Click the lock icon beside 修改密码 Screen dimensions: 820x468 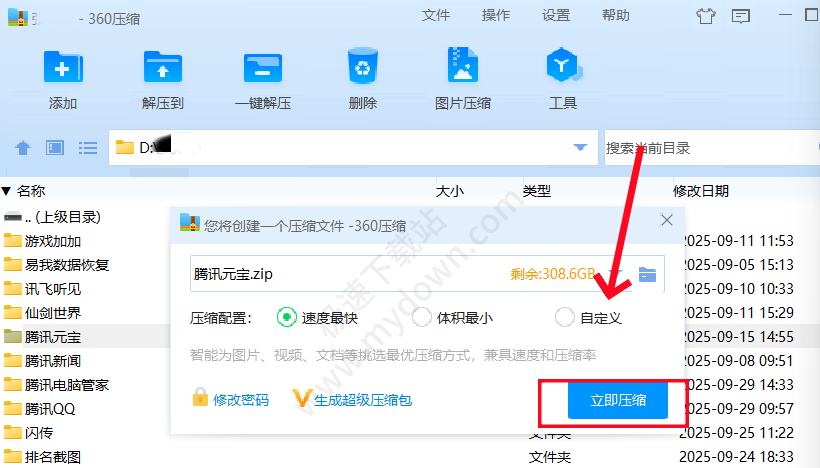200,397
